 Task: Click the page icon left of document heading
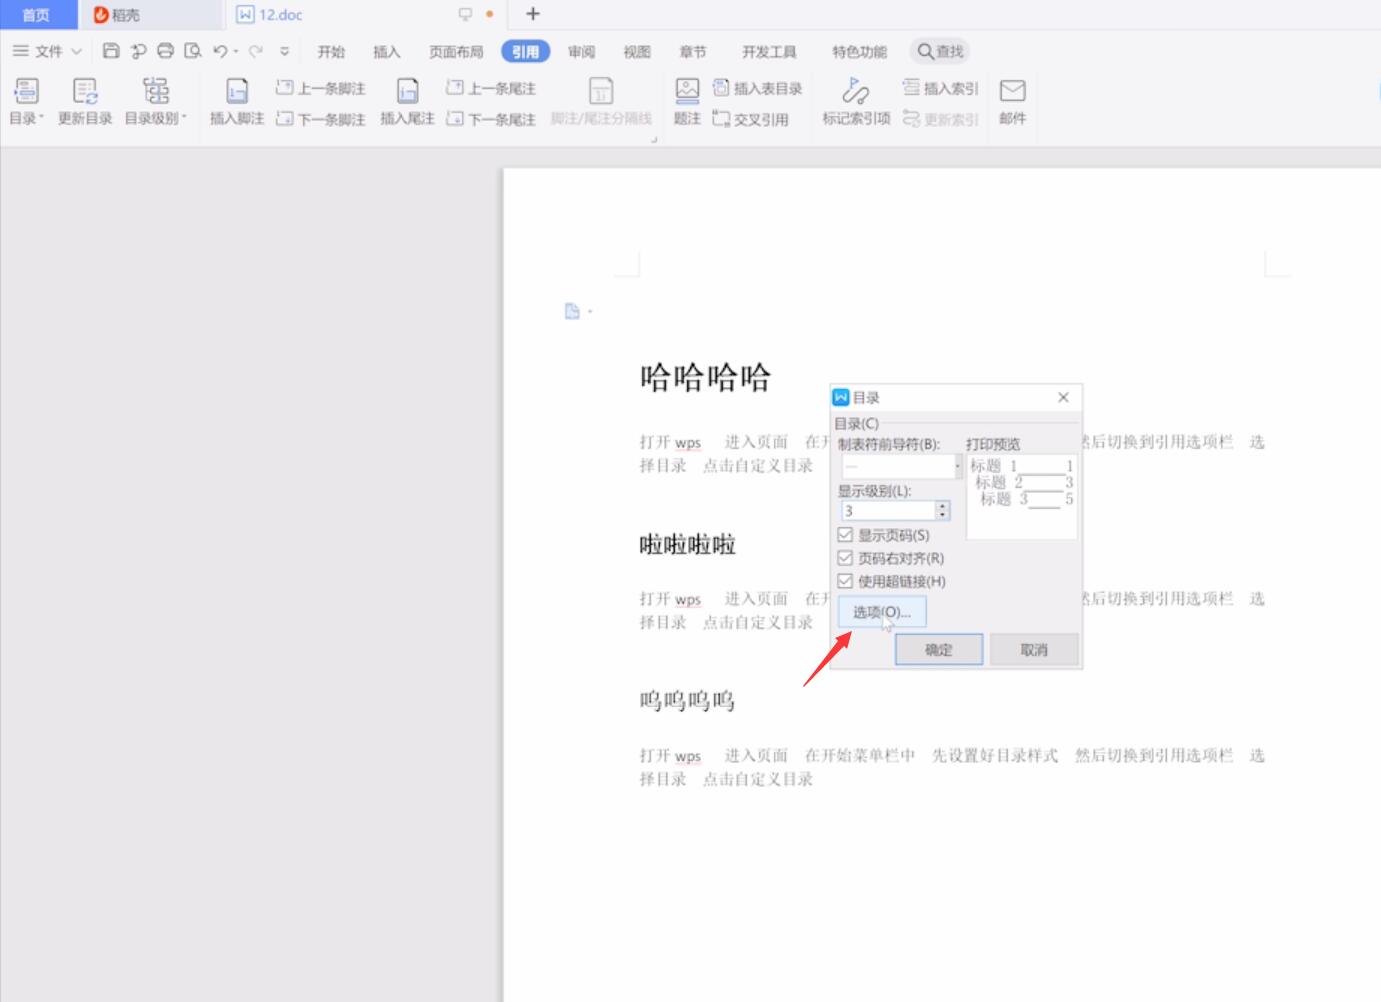click(x=572, y=311)
